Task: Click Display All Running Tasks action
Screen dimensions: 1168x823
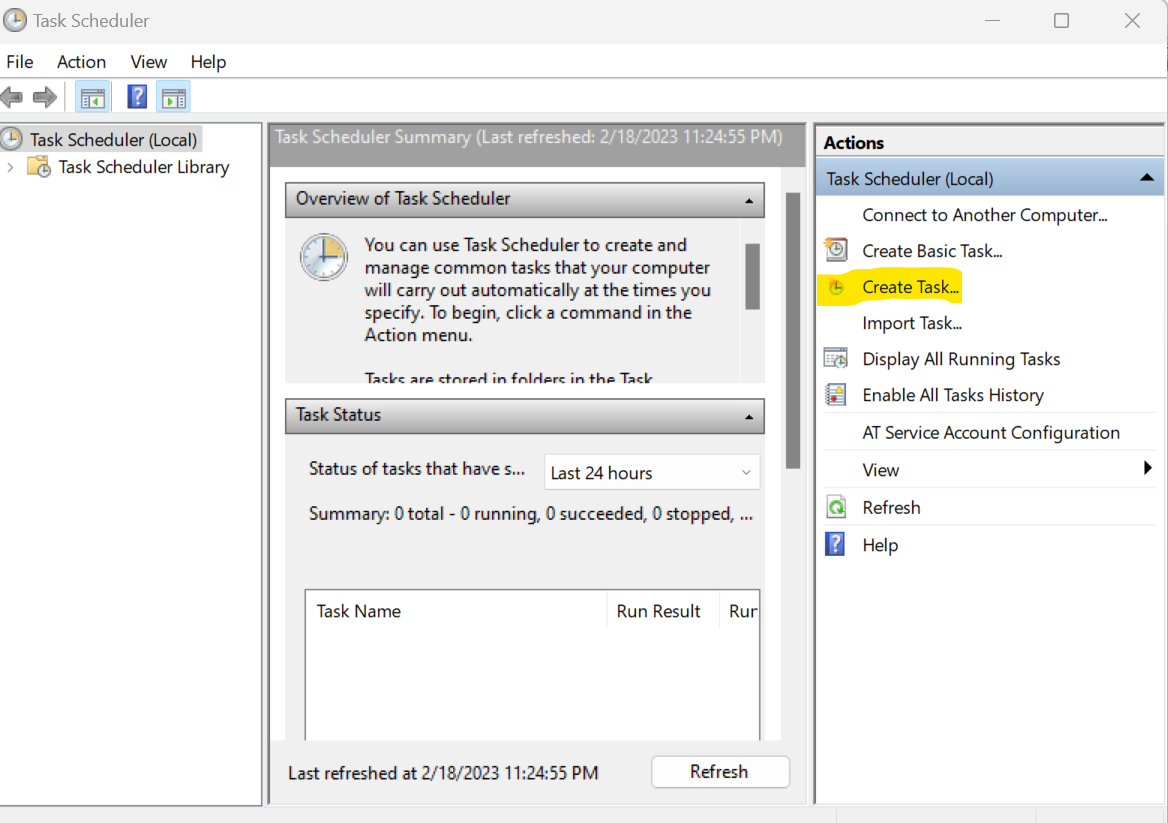Action: (x=961, y=359)
